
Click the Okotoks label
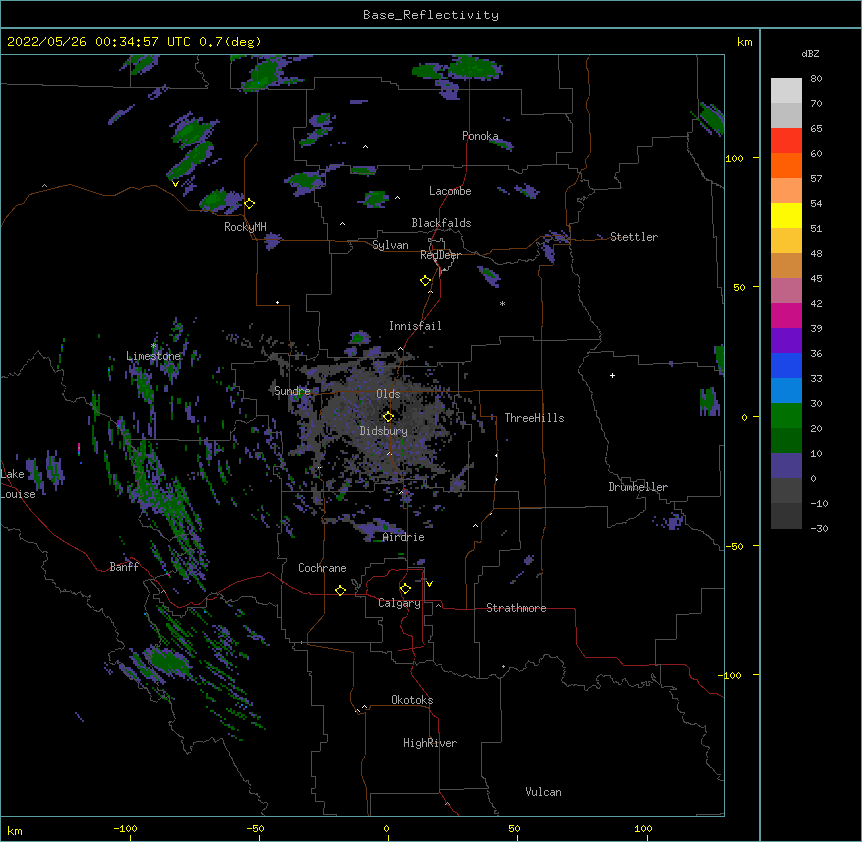[x=412, y=700]
